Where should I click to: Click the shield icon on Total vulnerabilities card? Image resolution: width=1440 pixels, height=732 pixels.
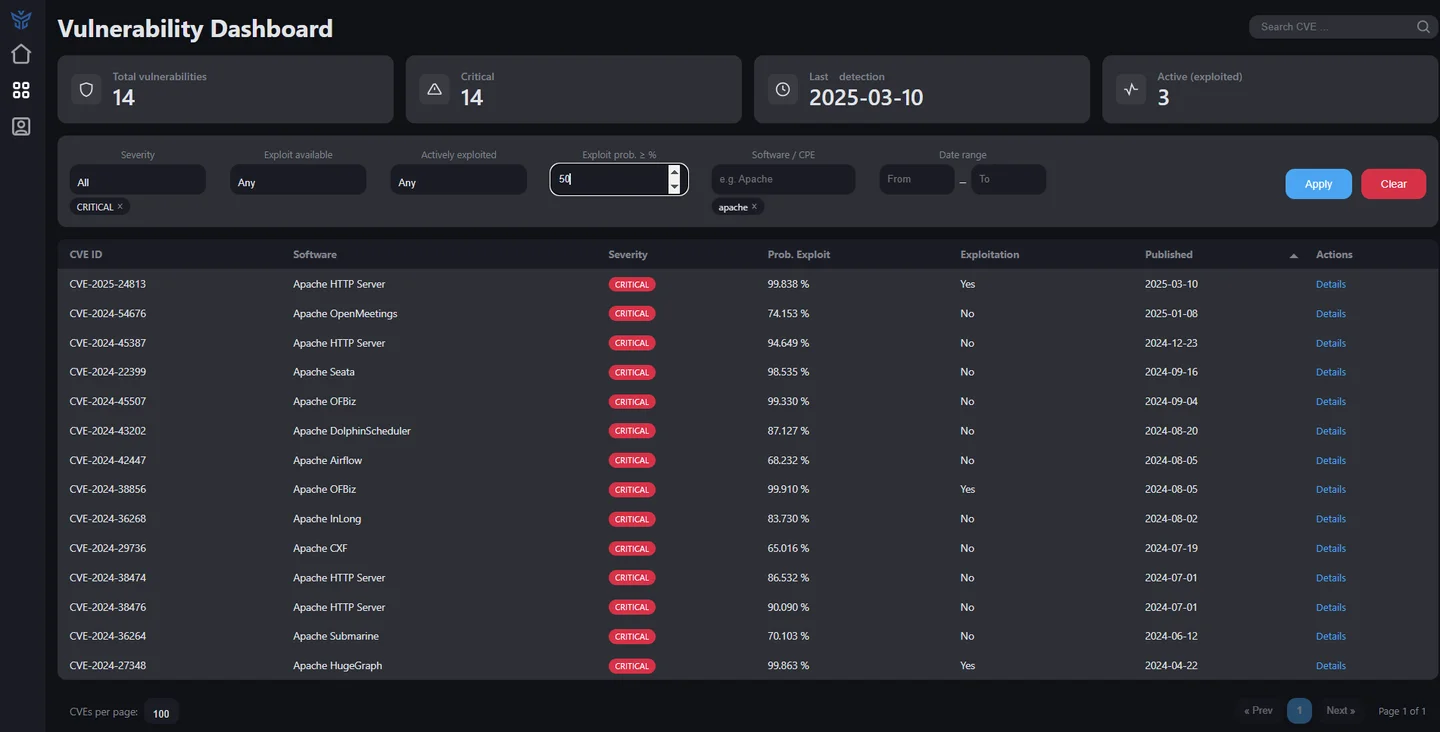[x=87, y=89]
